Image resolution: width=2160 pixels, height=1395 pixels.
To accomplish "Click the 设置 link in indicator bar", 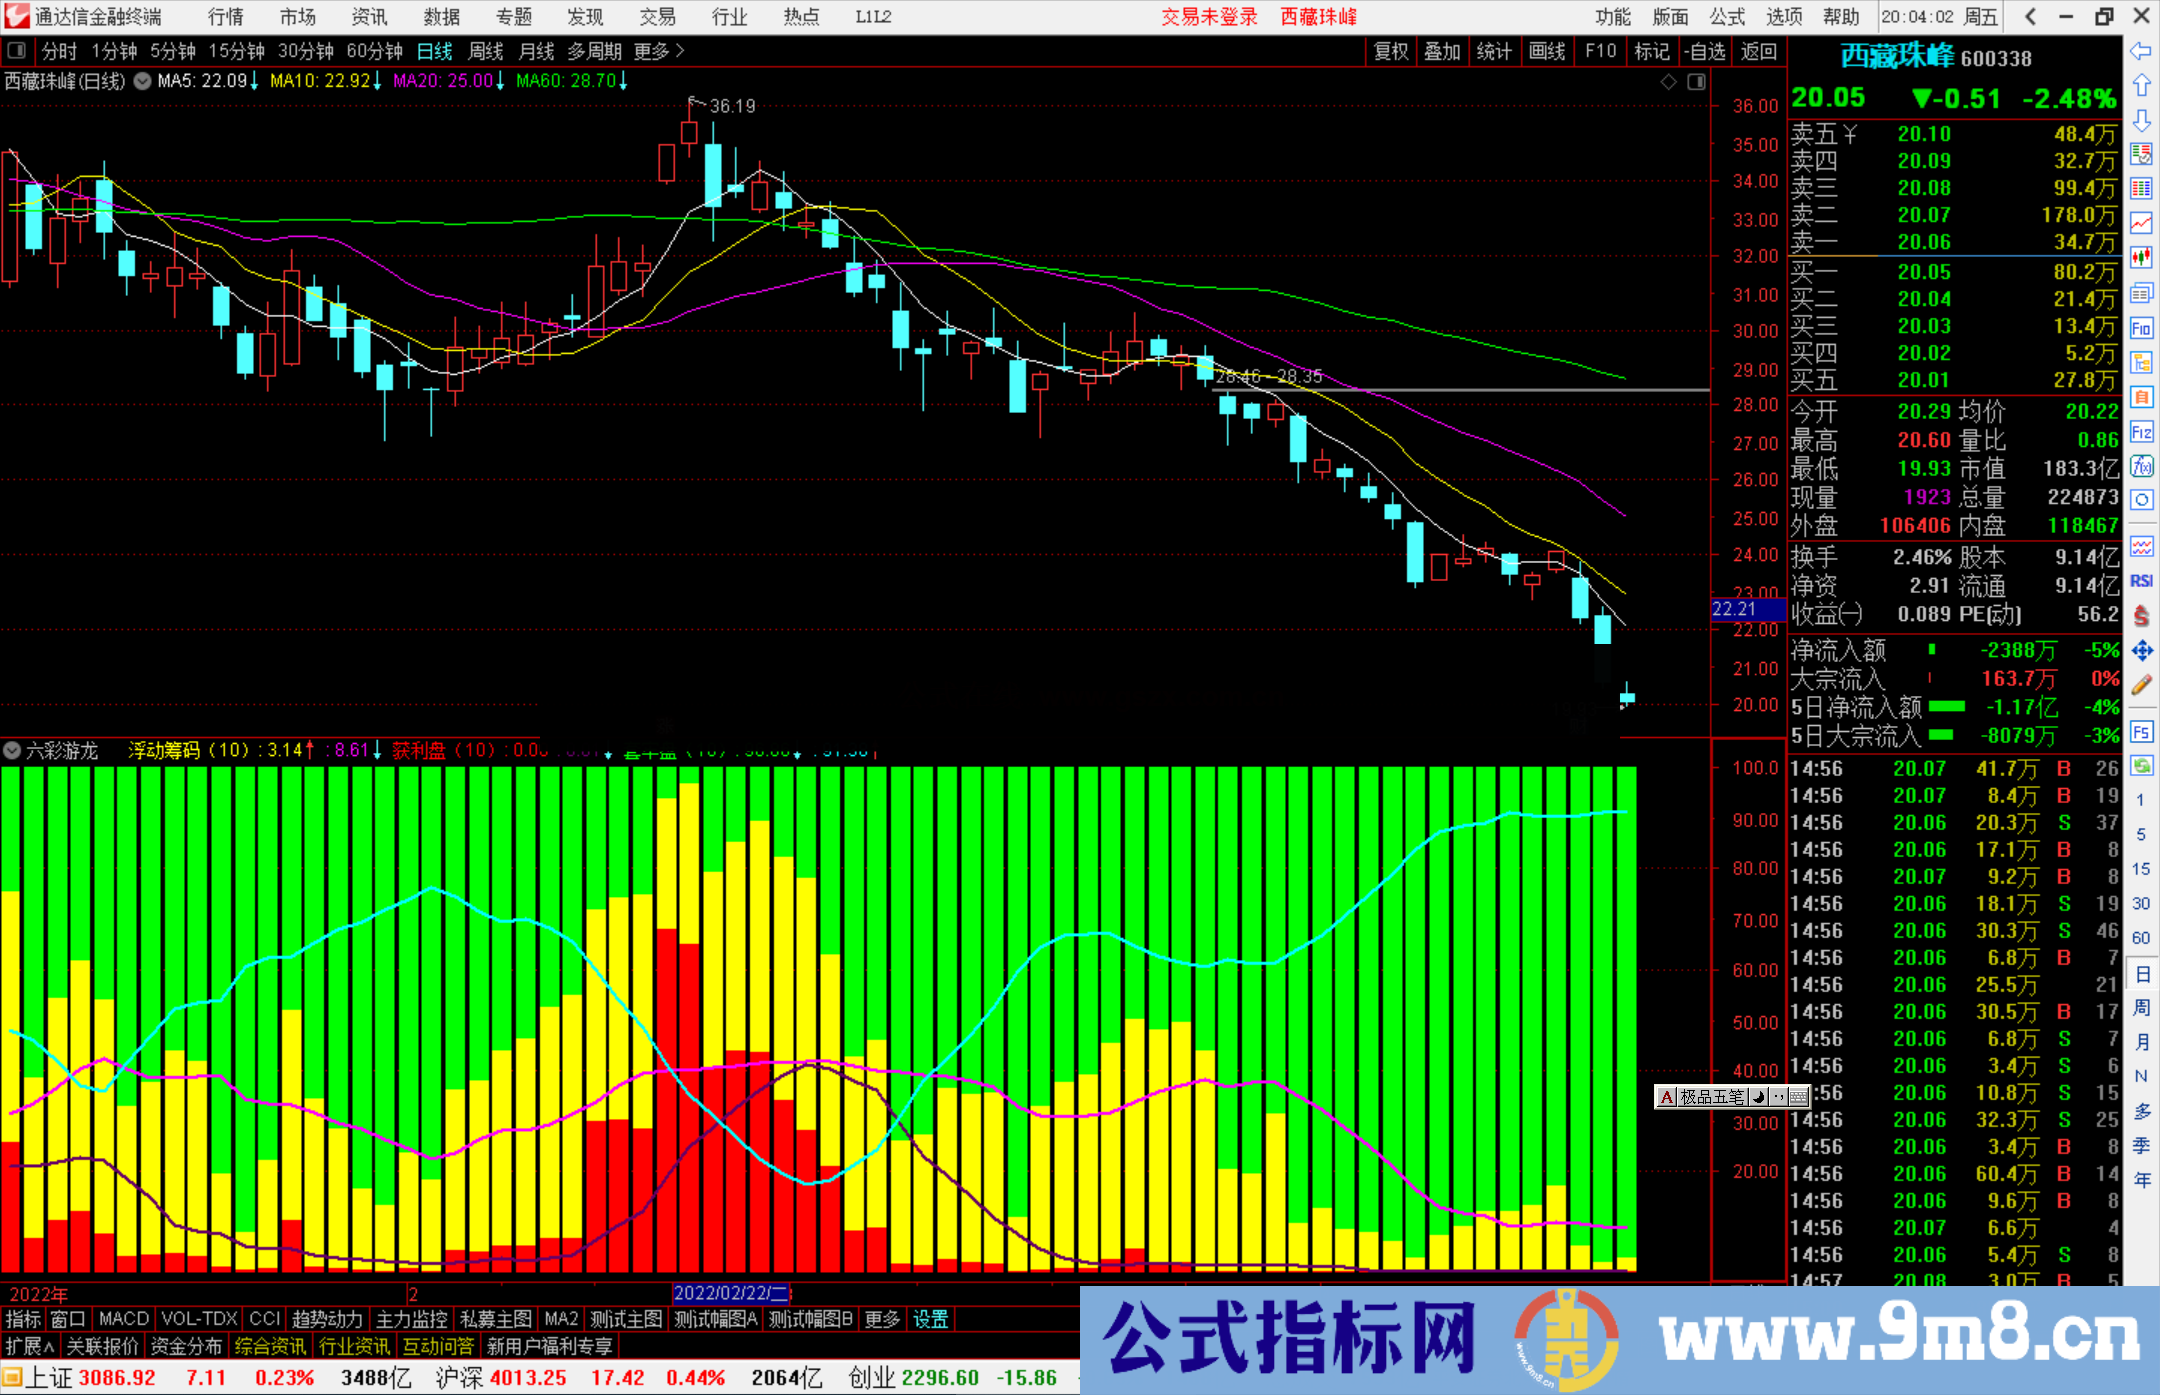I will tap(930, 1319).
